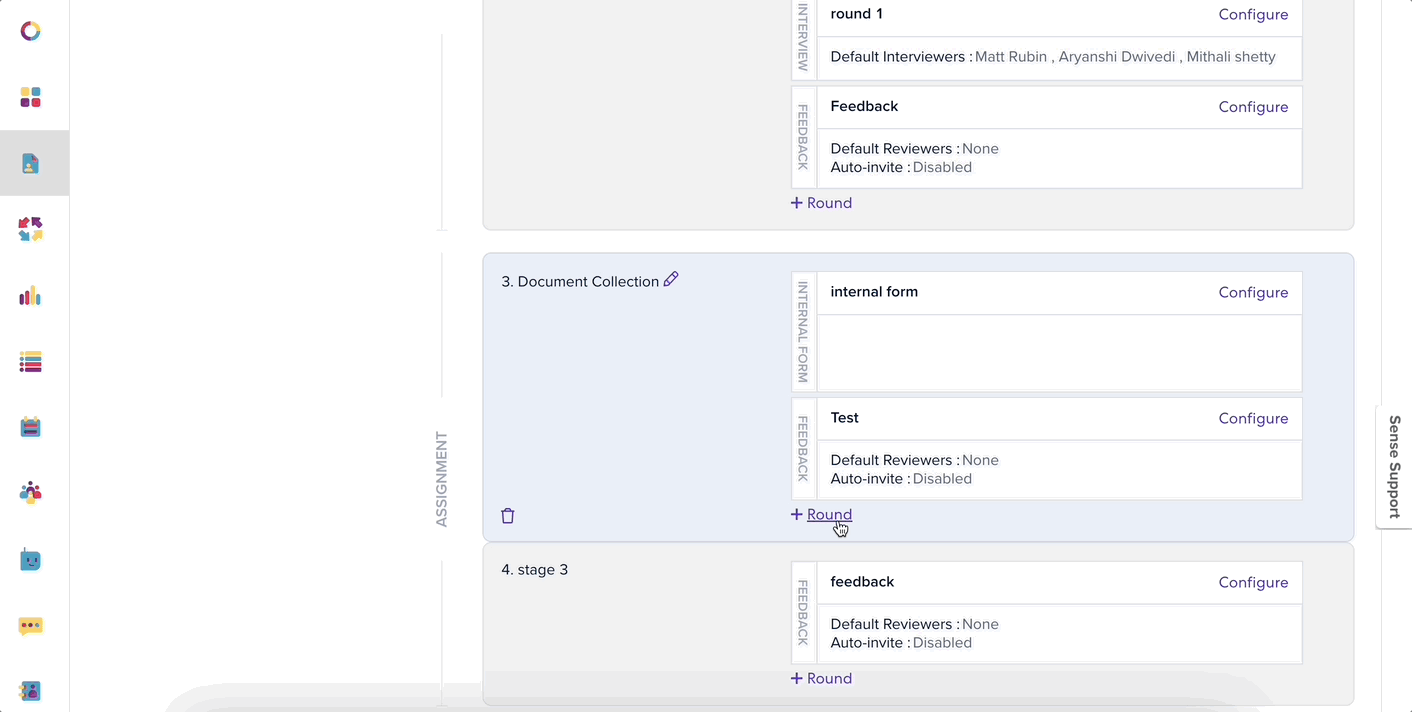
Task: Click Round under the stage 3 section
Action: (x=821, y=678)
